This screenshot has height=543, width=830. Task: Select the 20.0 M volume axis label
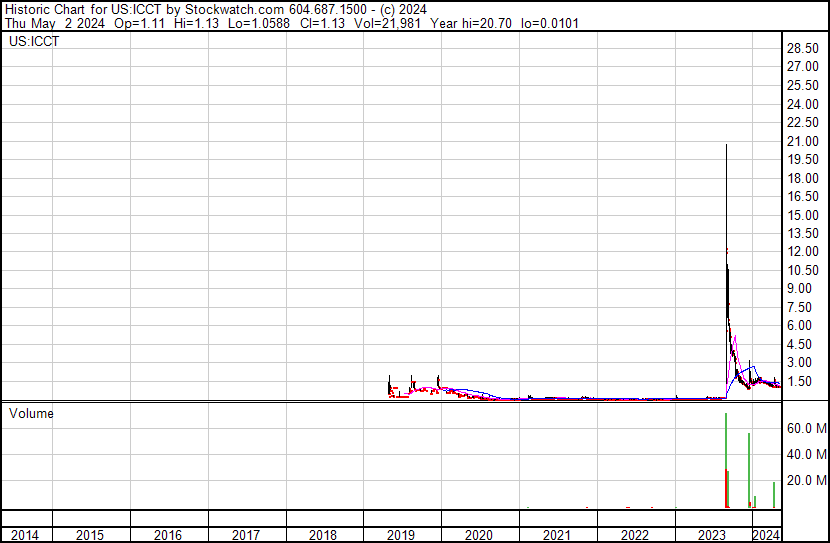(x=806, y=480)
